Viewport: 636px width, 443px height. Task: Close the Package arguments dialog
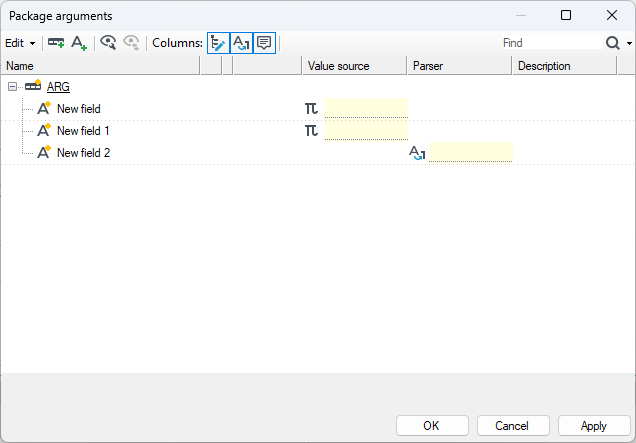click(612, 15)
